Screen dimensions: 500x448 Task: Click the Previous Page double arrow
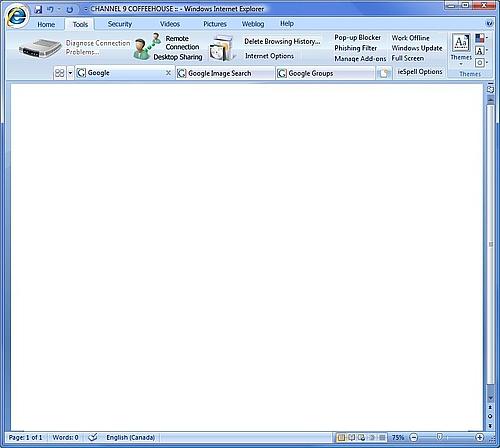(490, 407)
